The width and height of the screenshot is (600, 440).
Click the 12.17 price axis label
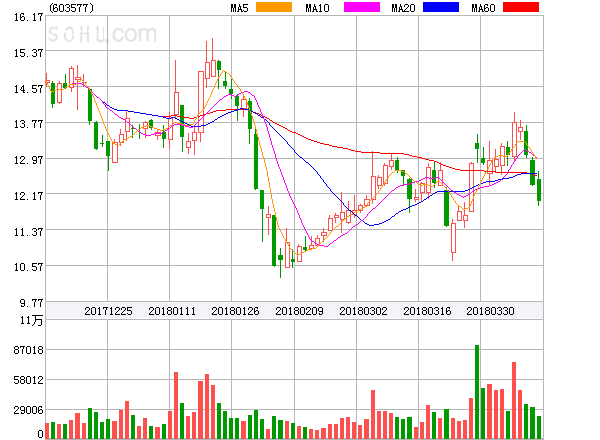pyautogui.click(x=28, y=196)
